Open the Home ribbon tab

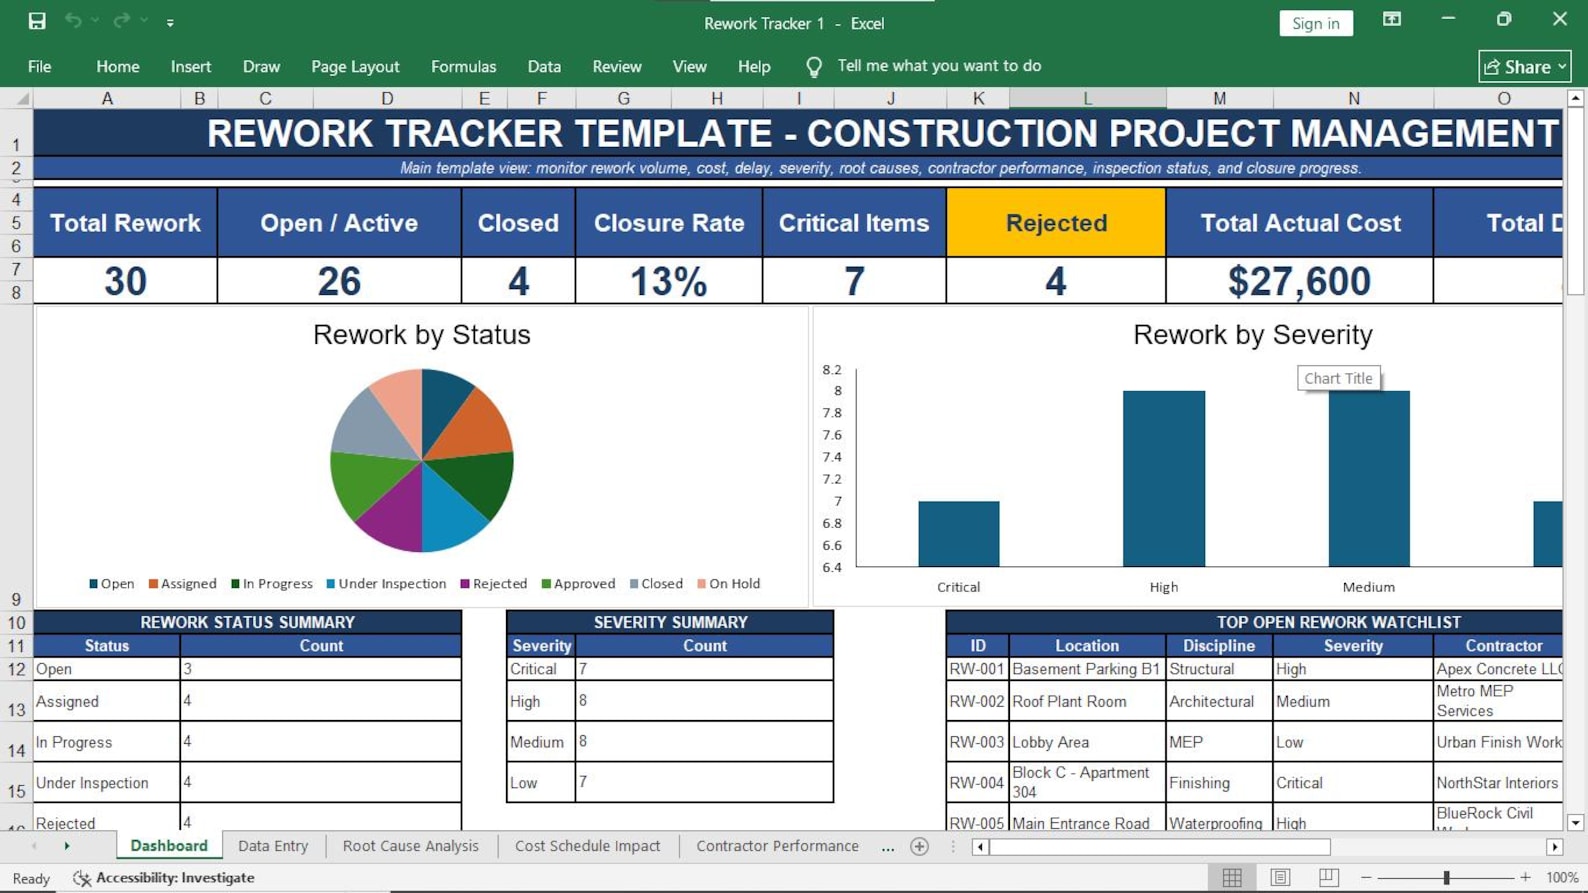118,67
